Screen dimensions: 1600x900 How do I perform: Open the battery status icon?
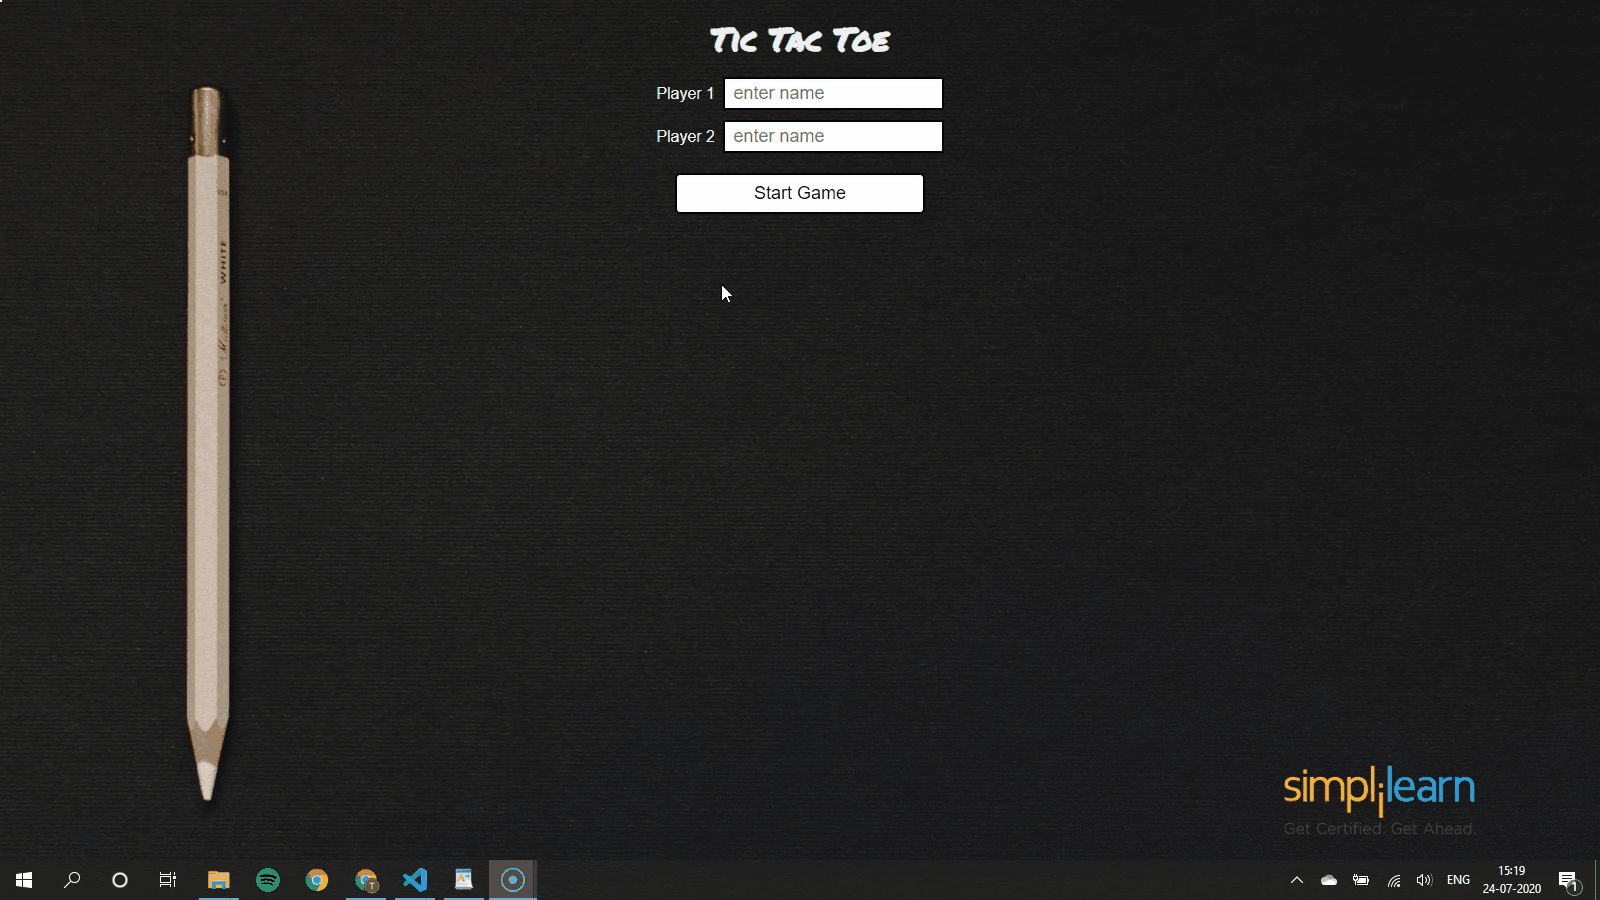point(1361,880)
